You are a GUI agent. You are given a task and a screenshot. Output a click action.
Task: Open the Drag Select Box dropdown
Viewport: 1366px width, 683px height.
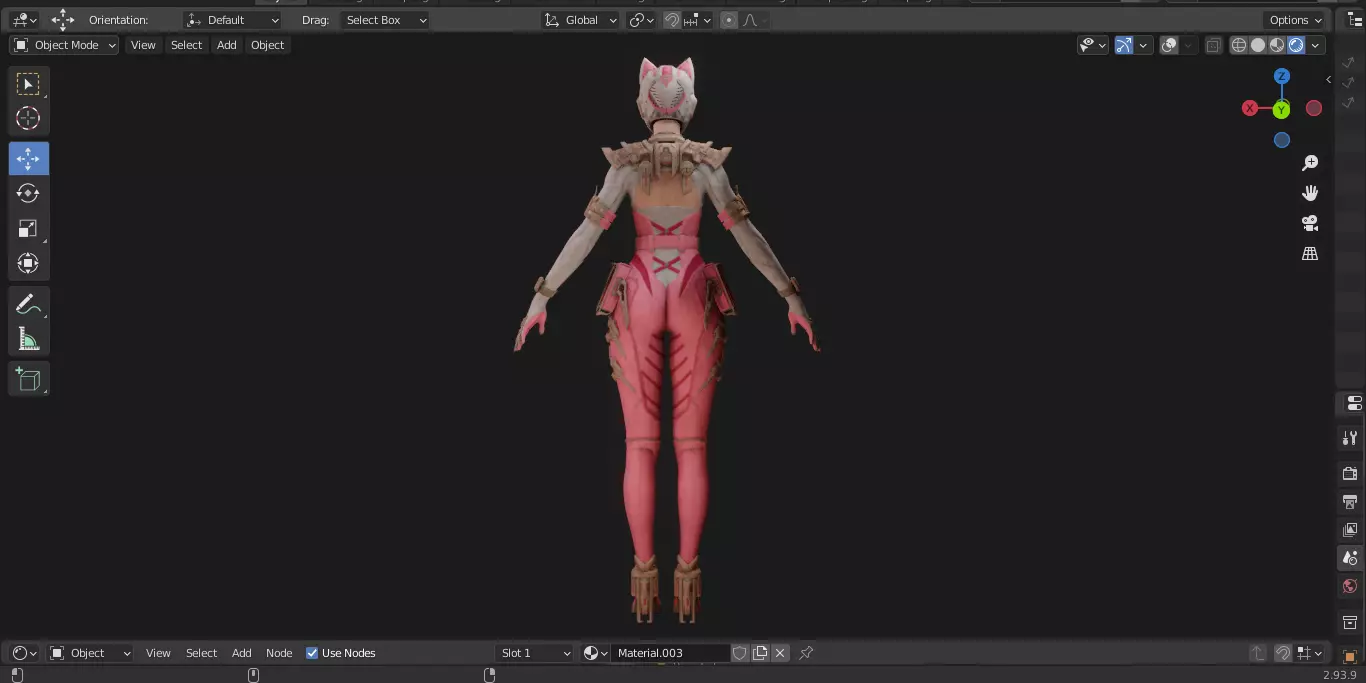point(385,20)
